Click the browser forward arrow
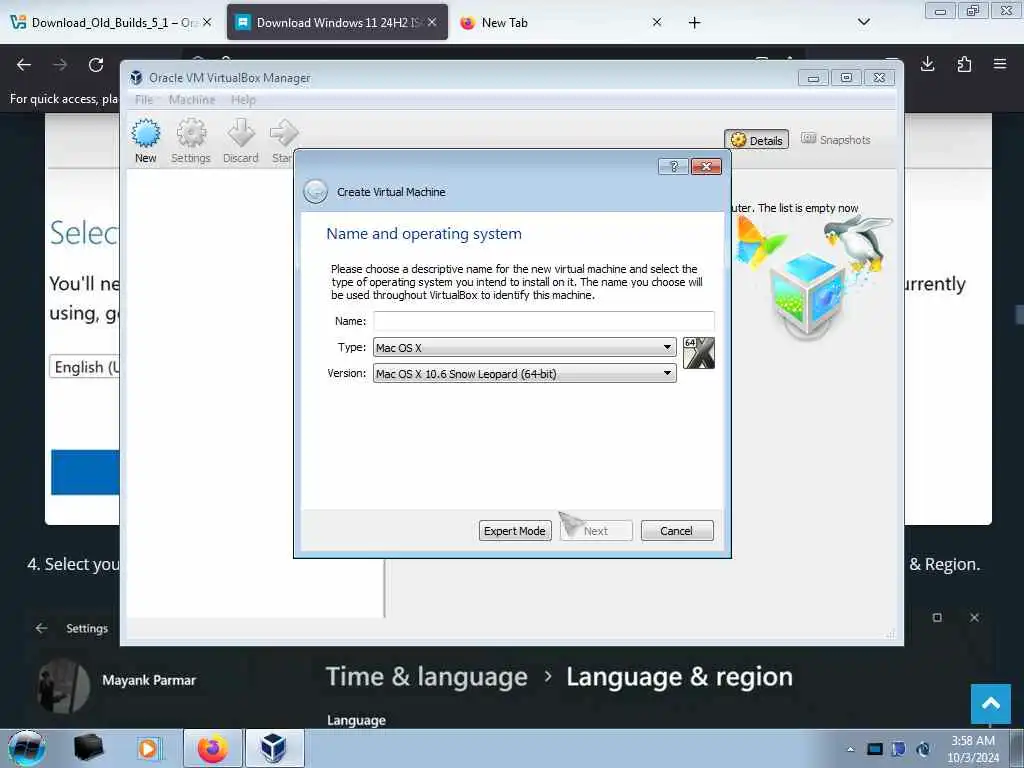Screen dimensions: 1024x768 (60, 65)
